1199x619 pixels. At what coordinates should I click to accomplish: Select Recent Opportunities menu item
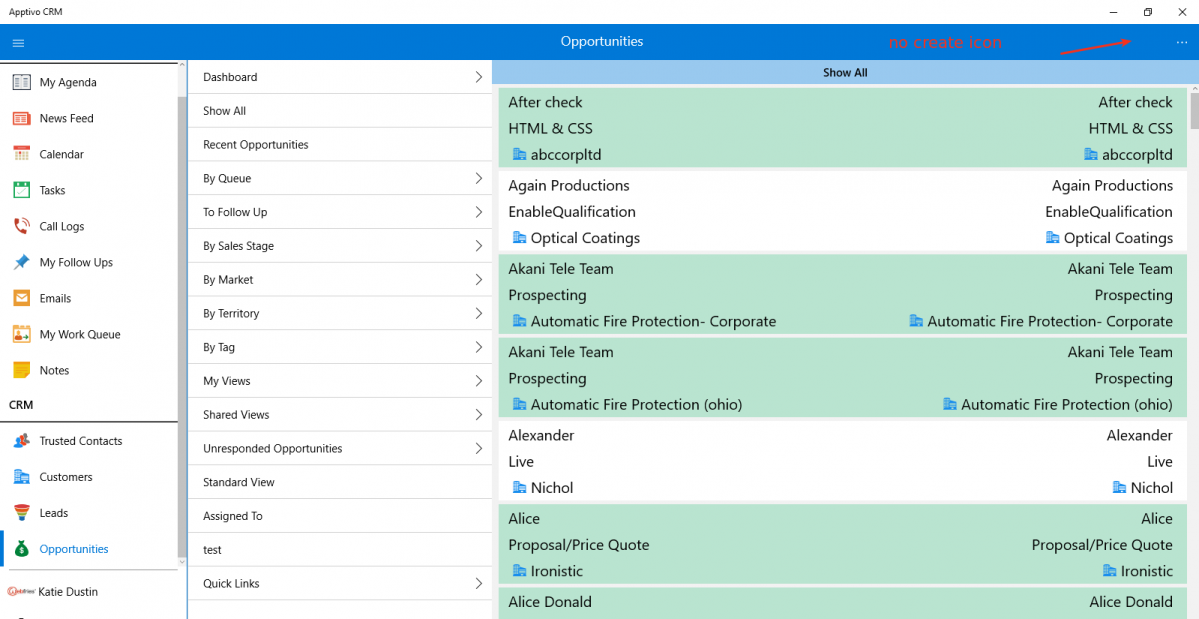click(x=256, y=145)
